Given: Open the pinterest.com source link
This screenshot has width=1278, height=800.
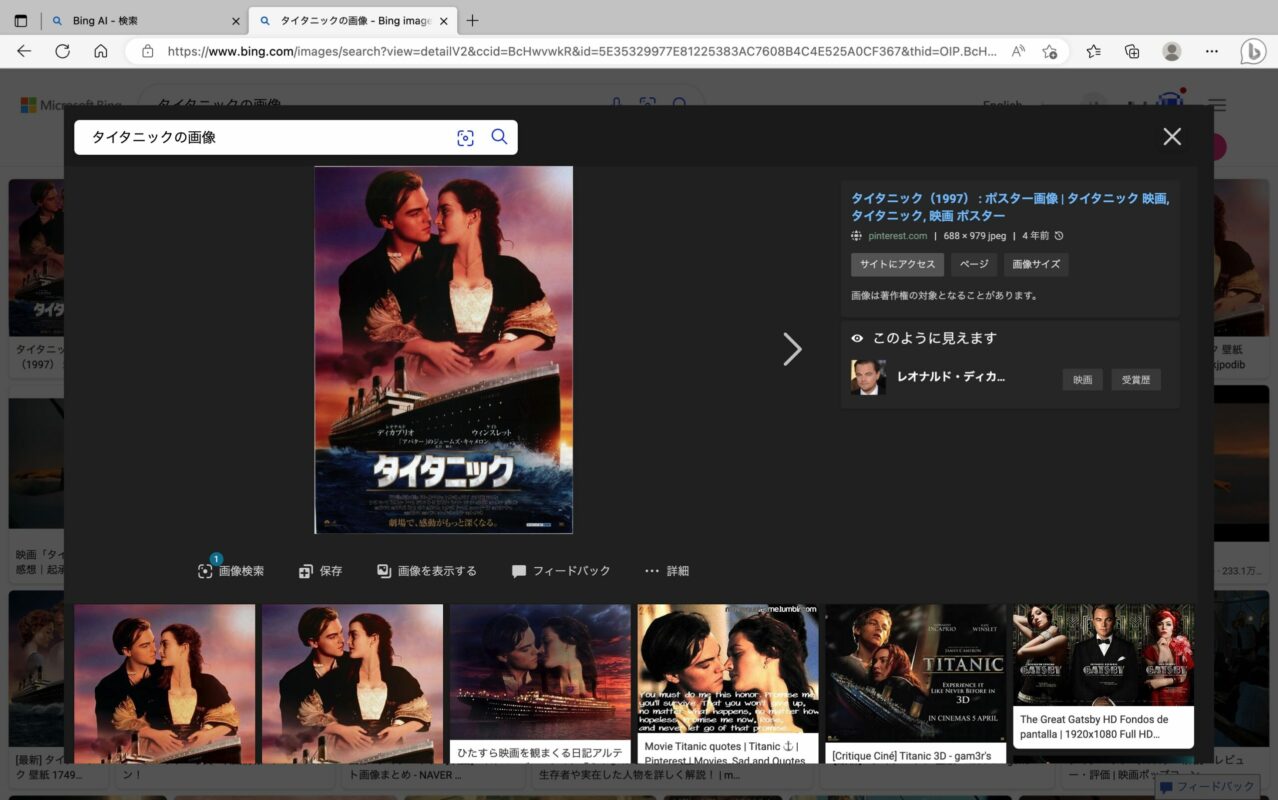Looking at the screenshot, I should pyautogui.click(x=896, y=236).
